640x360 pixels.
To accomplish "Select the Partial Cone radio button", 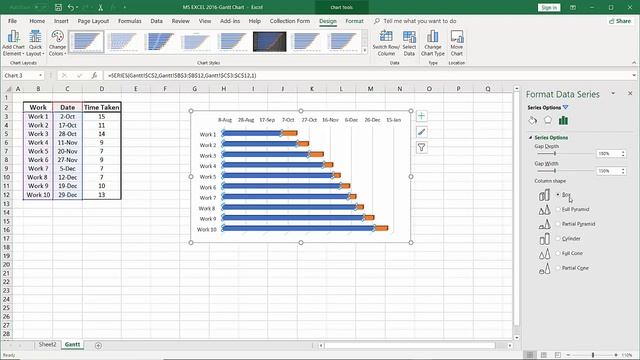I will (x=558, y=268).
